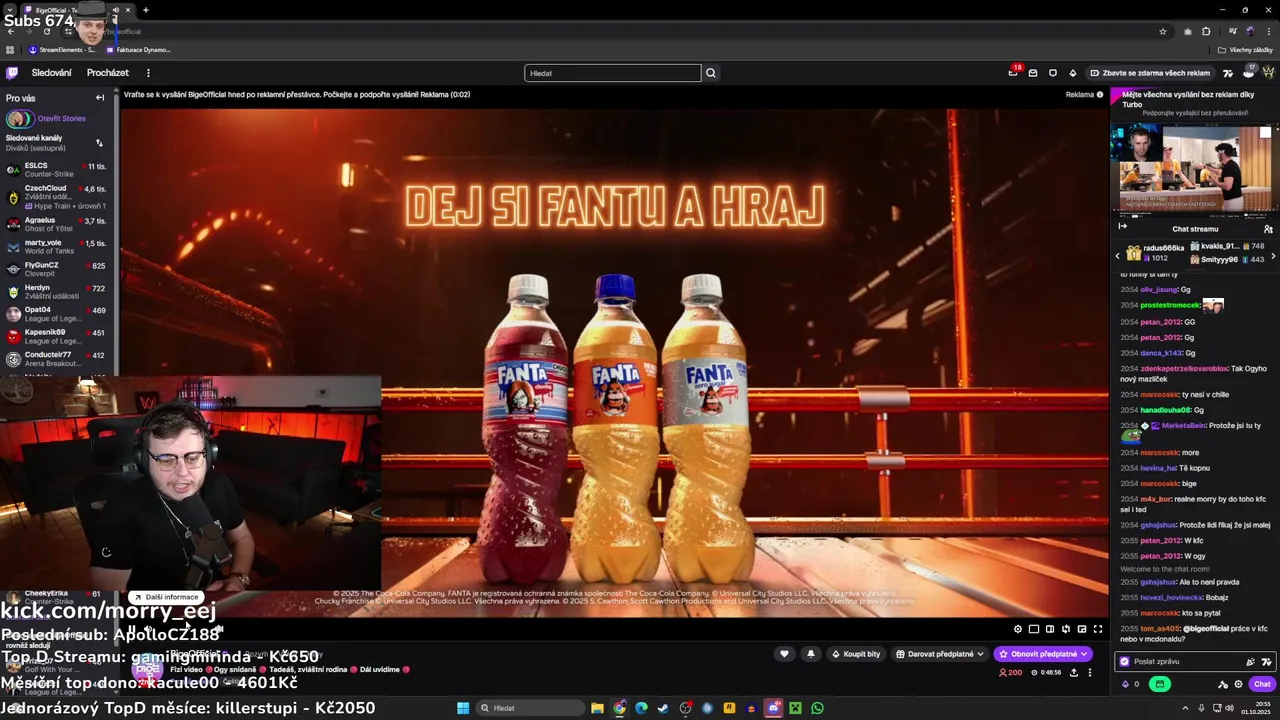Collapse the Pro vás sidebar

(x=100, y=98)
